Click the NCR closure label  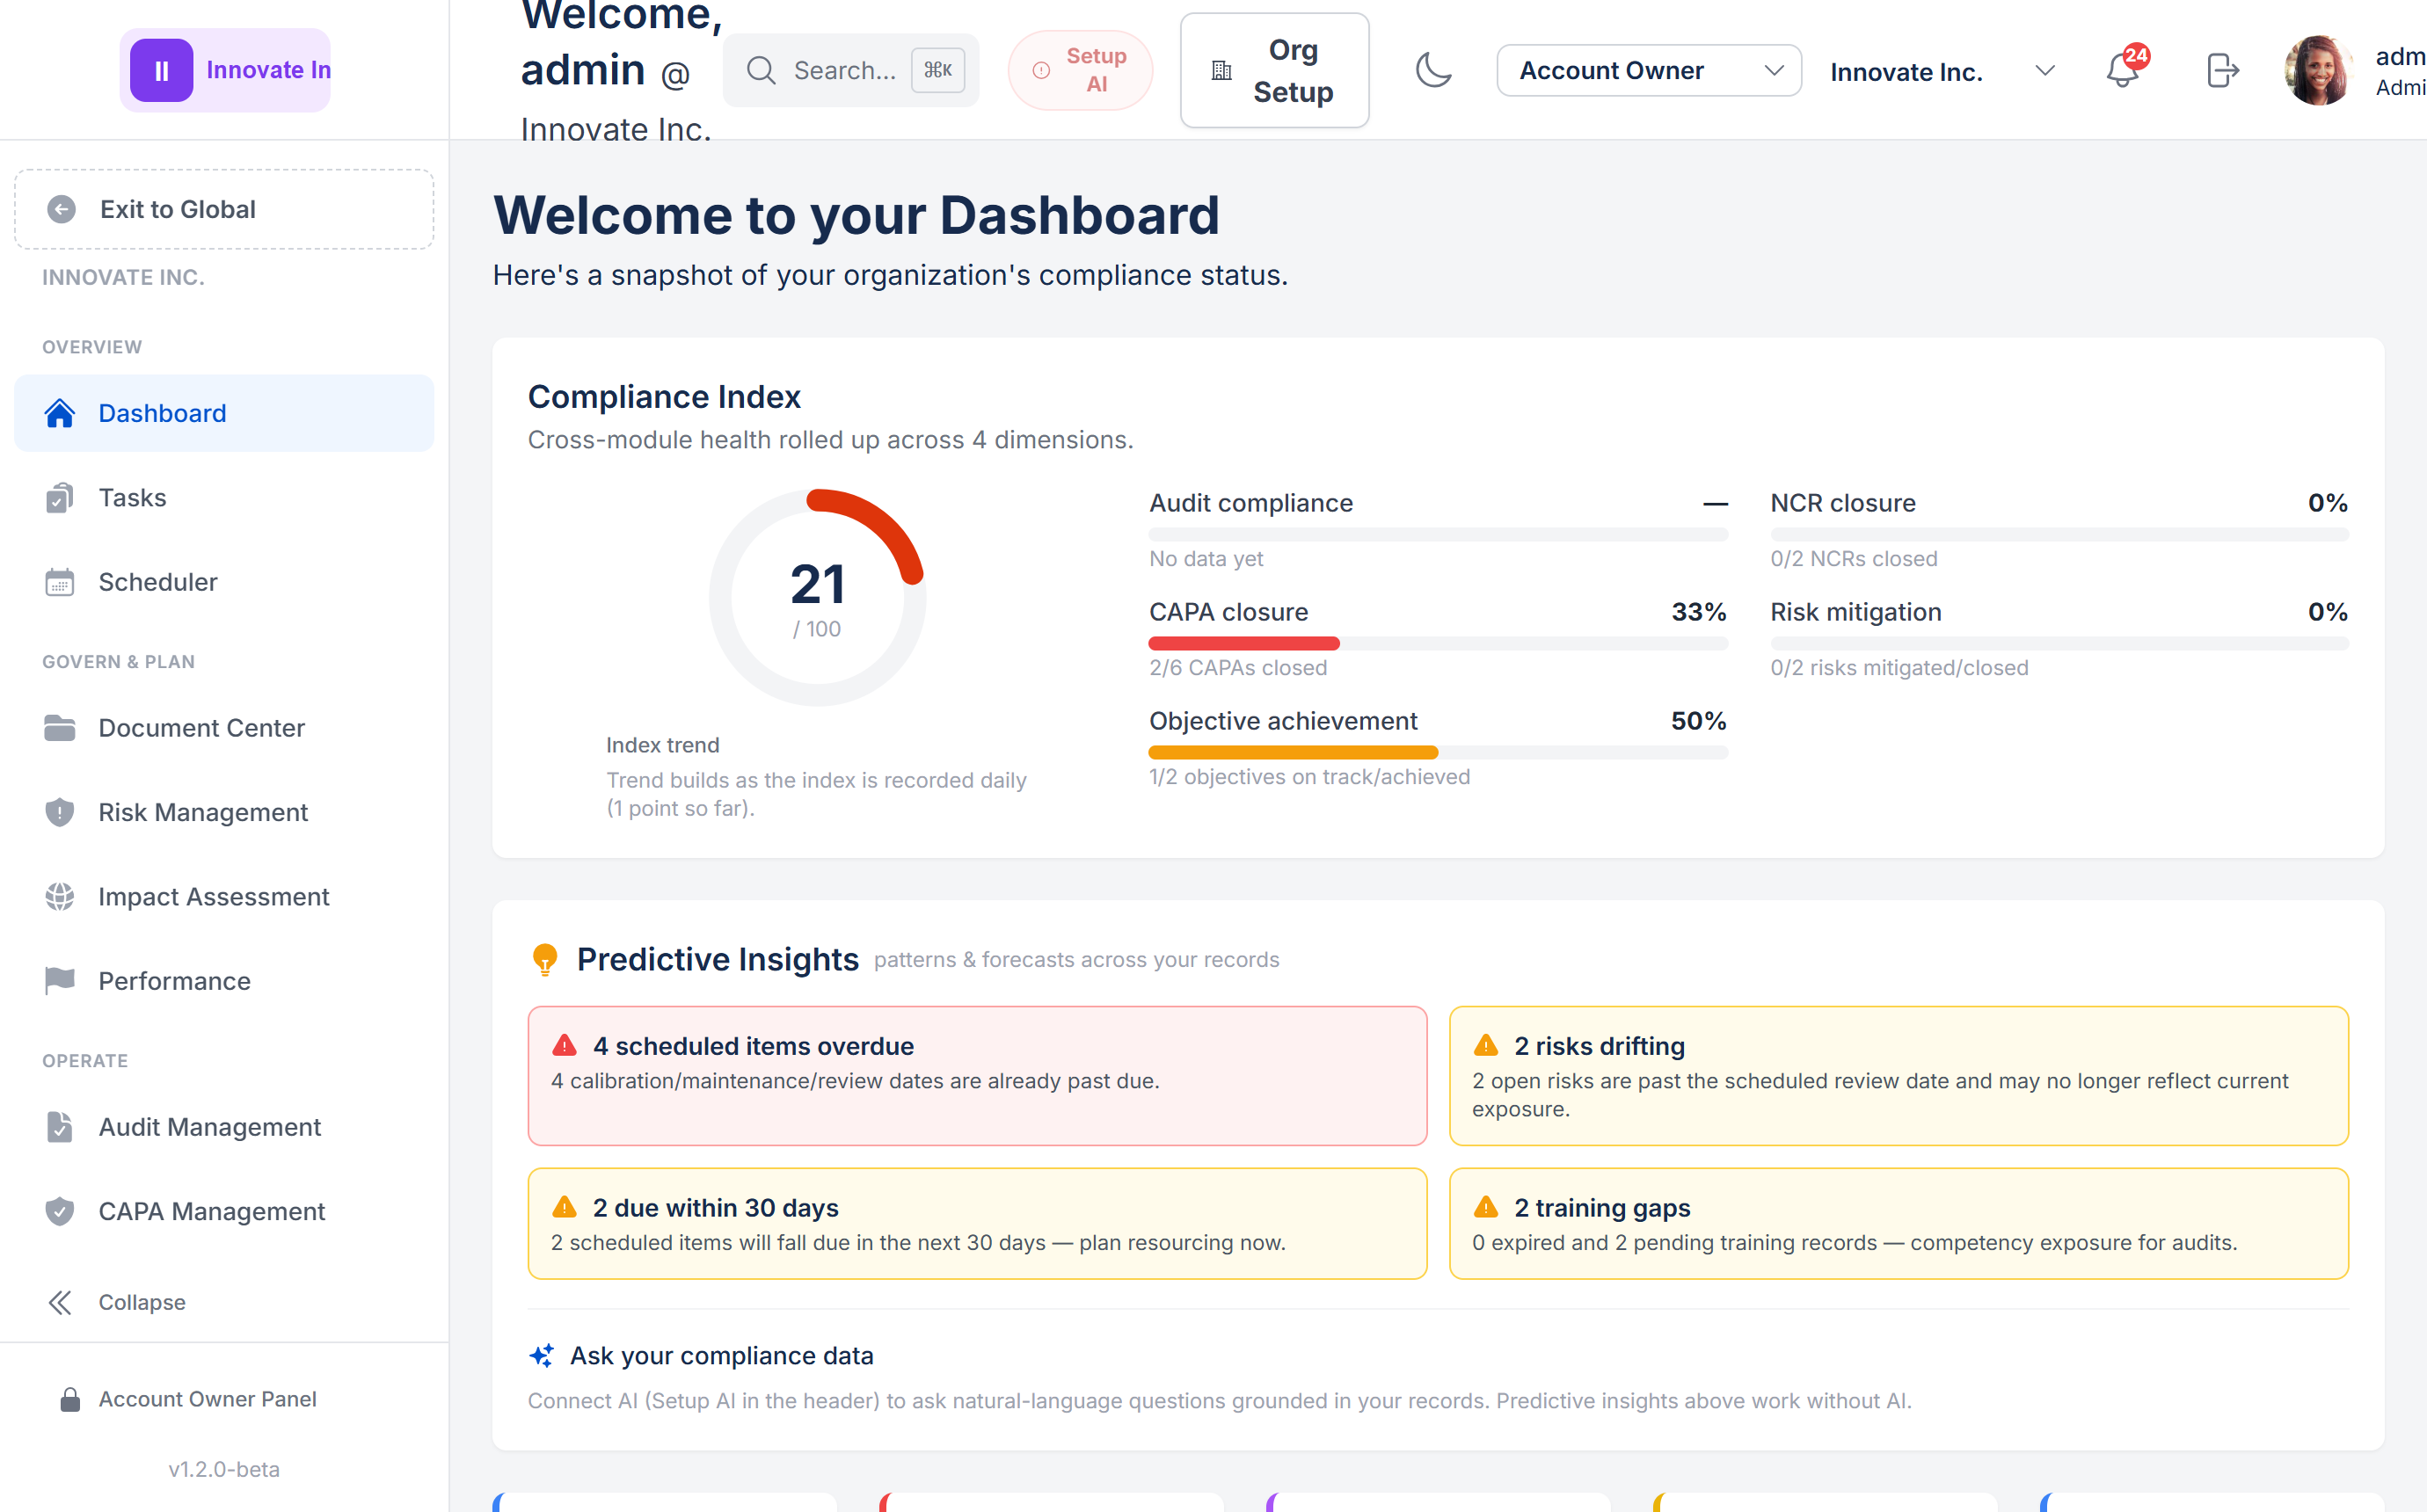tap(1843, 503)
